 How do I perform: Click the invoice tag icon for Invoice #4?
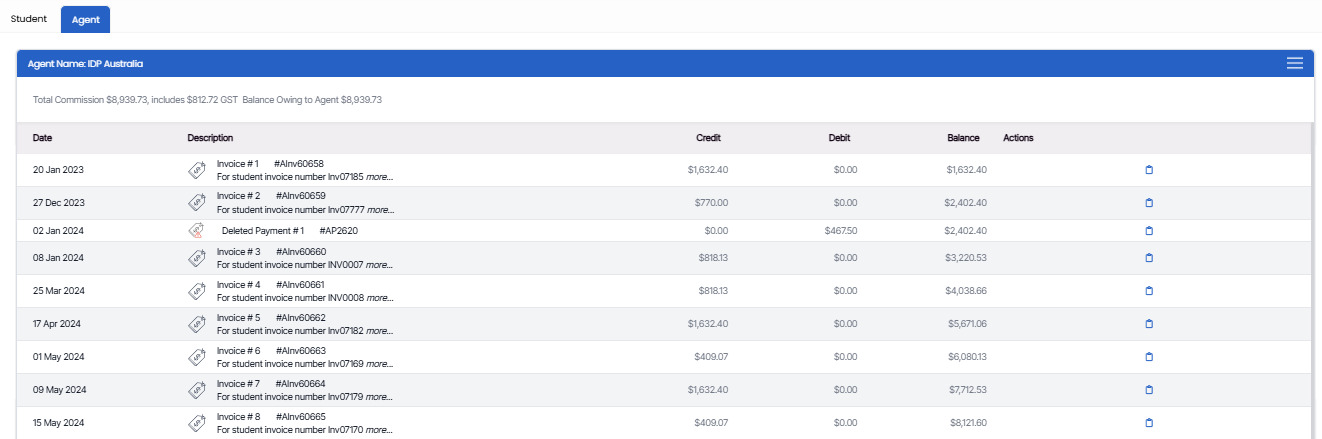click(197, 291)
